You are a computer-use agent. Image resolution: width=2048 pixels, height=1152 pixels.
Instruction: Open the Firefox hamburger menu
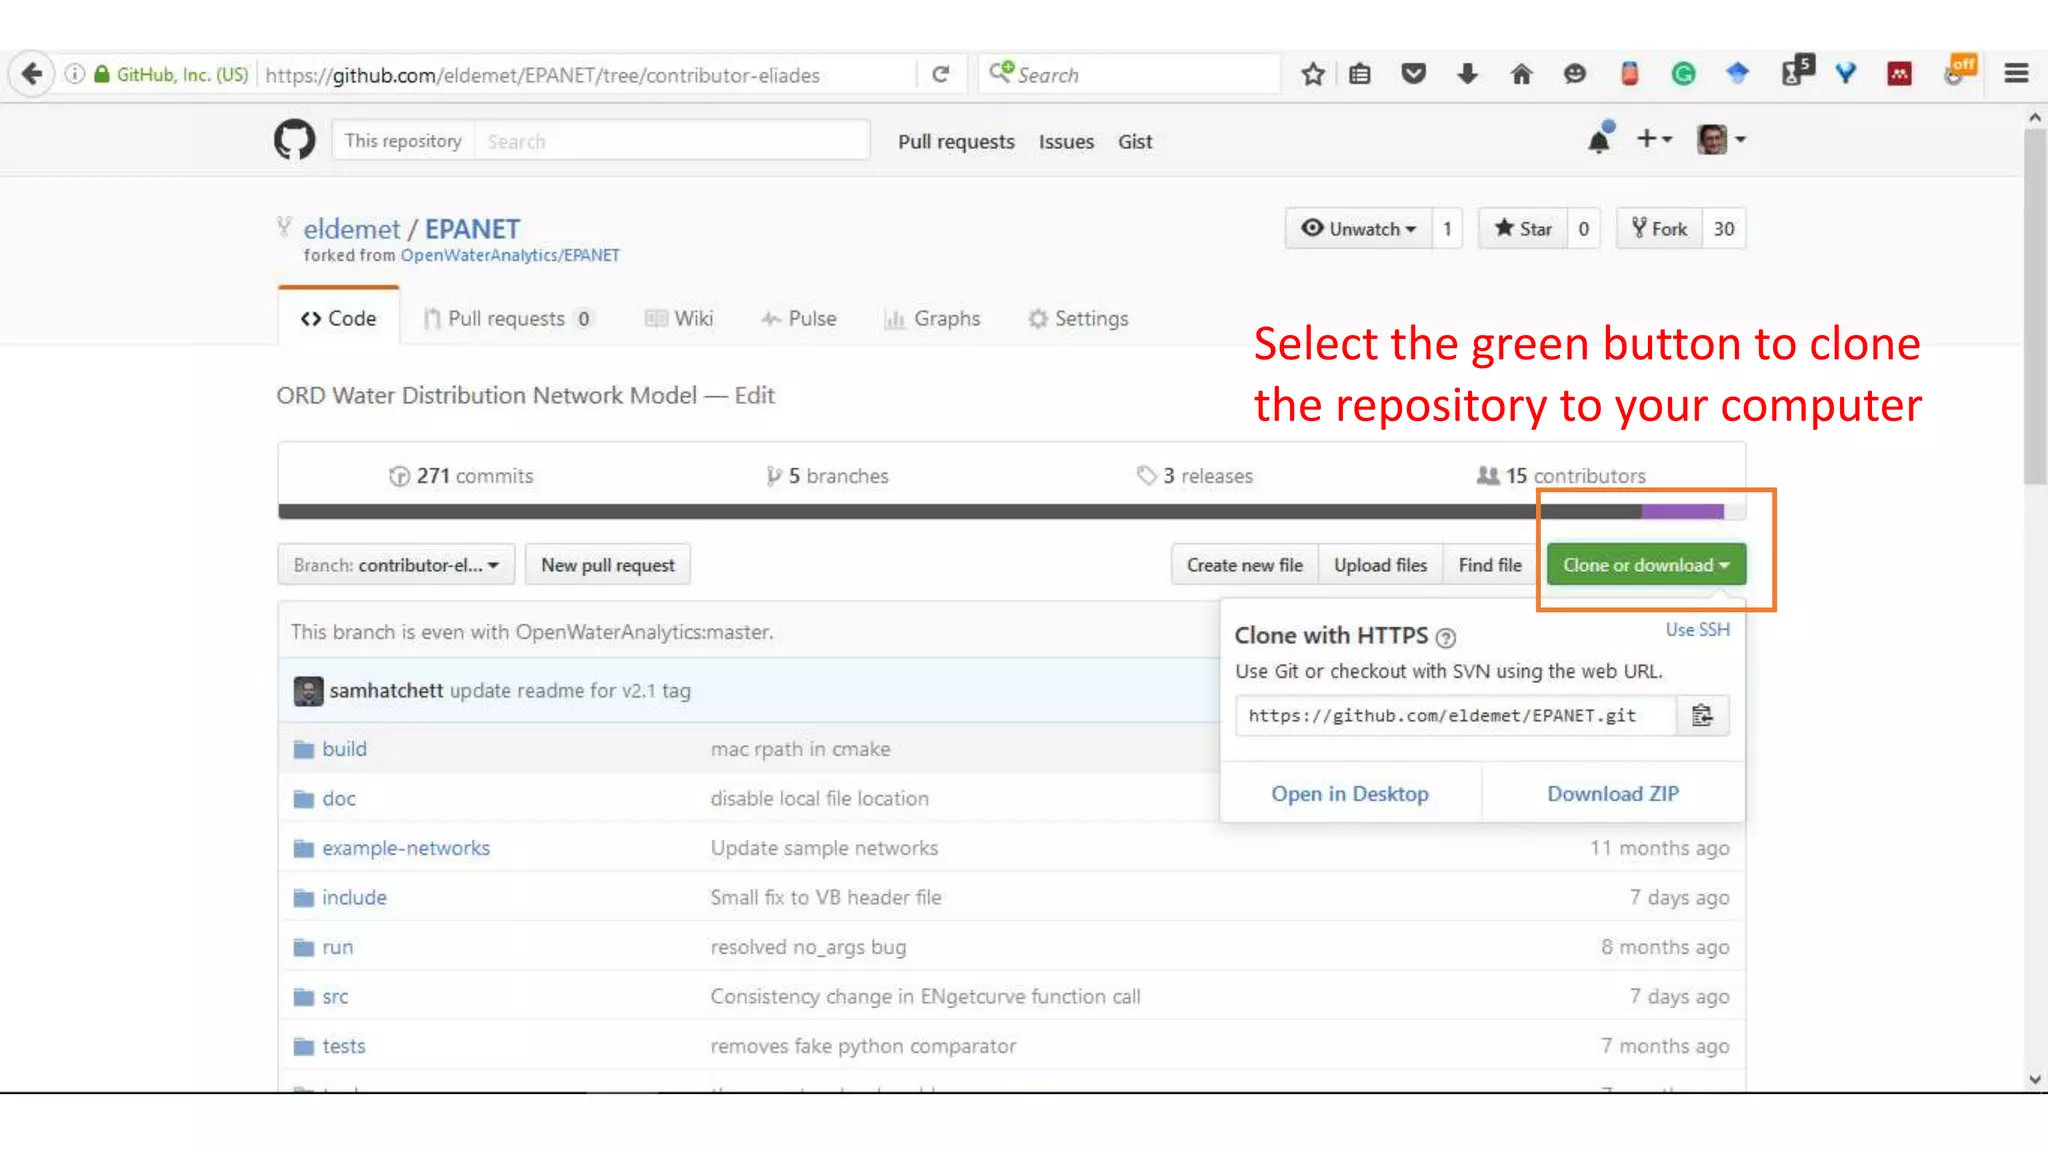click(2016, 74)
